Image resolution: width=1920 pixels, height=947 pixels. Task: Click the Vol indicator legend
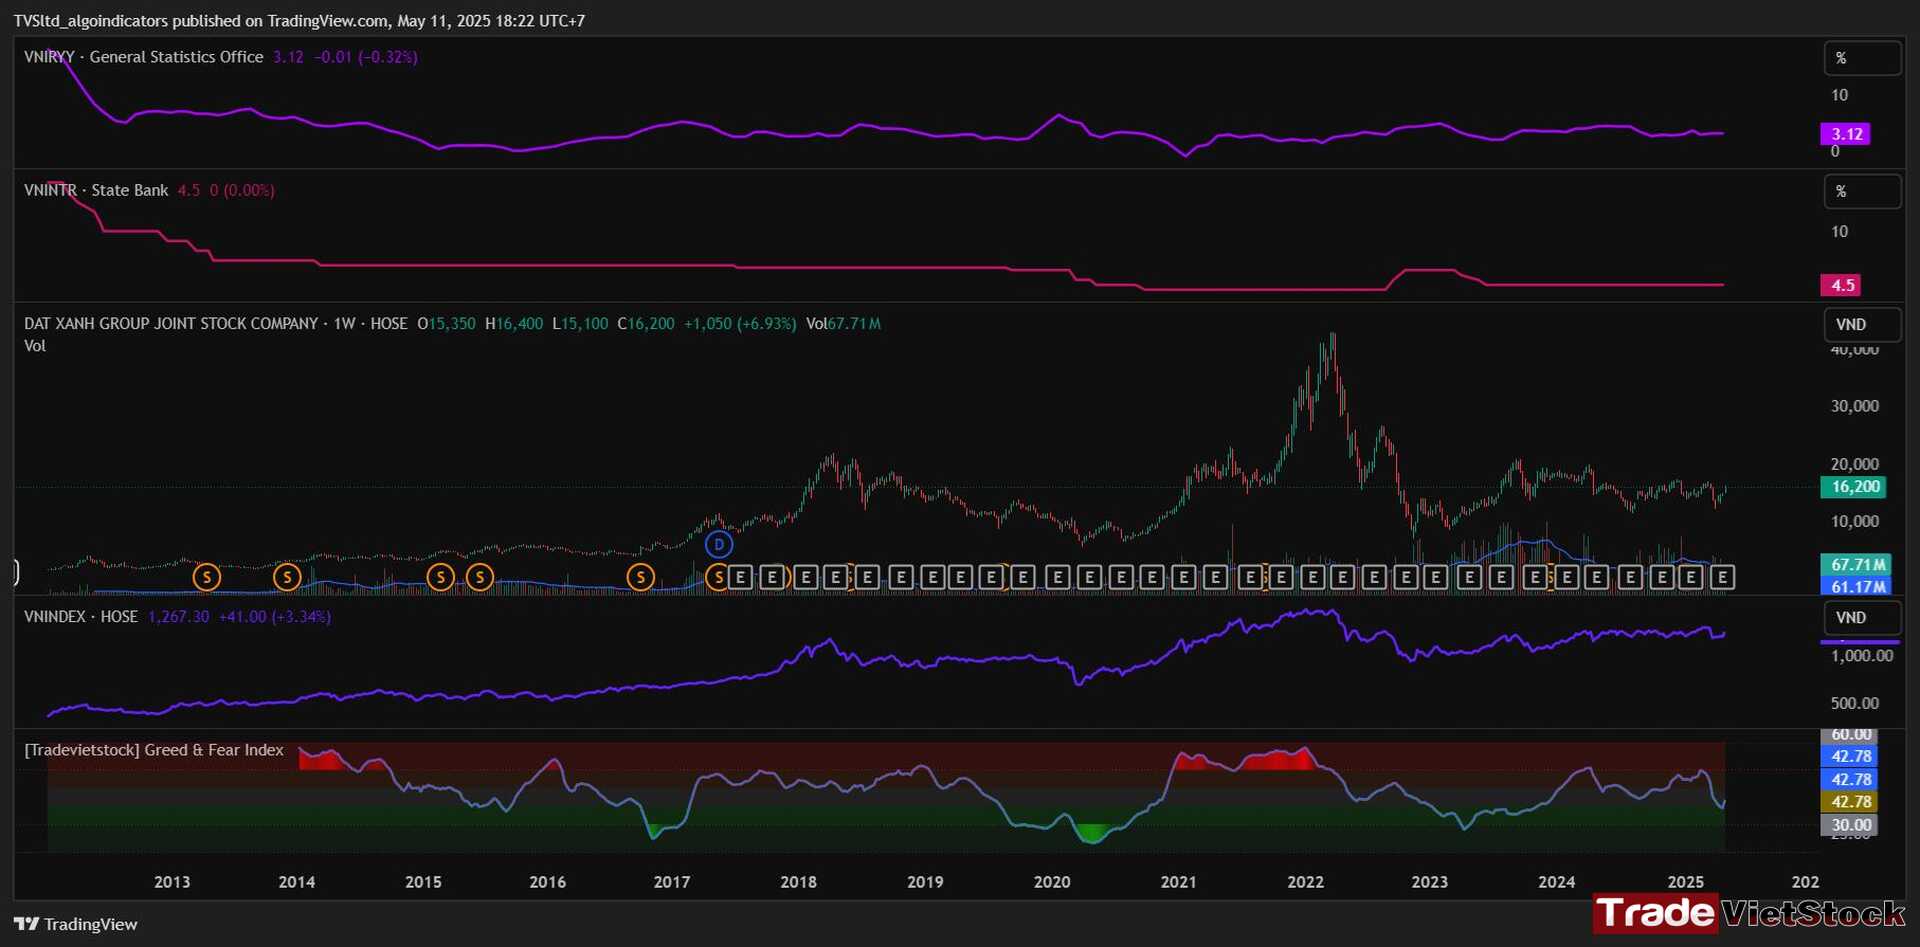35,346
